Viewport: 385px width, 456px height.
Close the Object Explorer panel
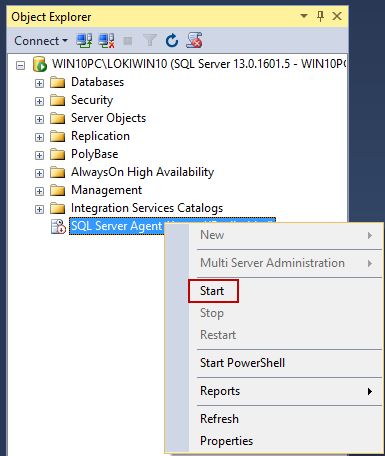pyautogui.click(x=337, y=16)
